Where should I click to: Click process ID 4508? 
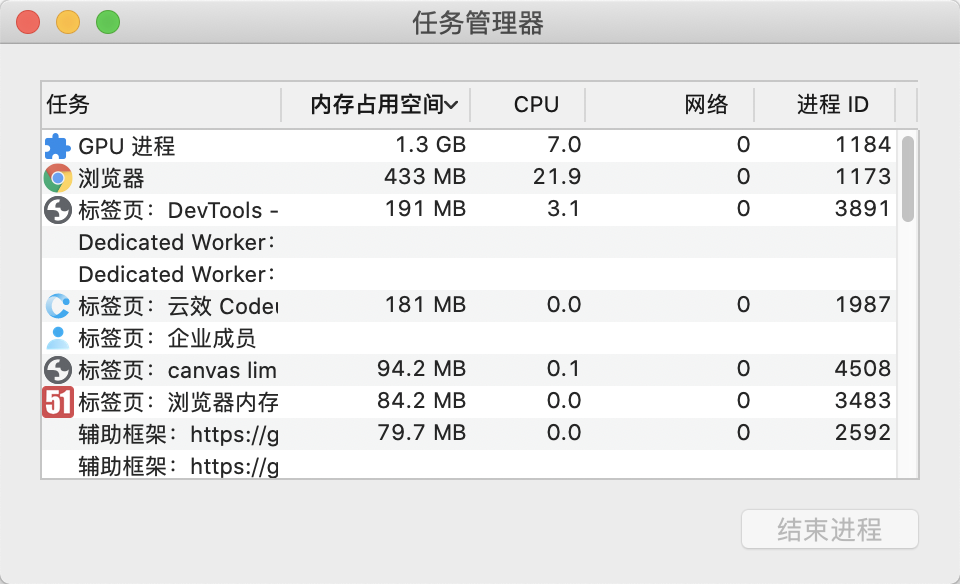[863, 369]
